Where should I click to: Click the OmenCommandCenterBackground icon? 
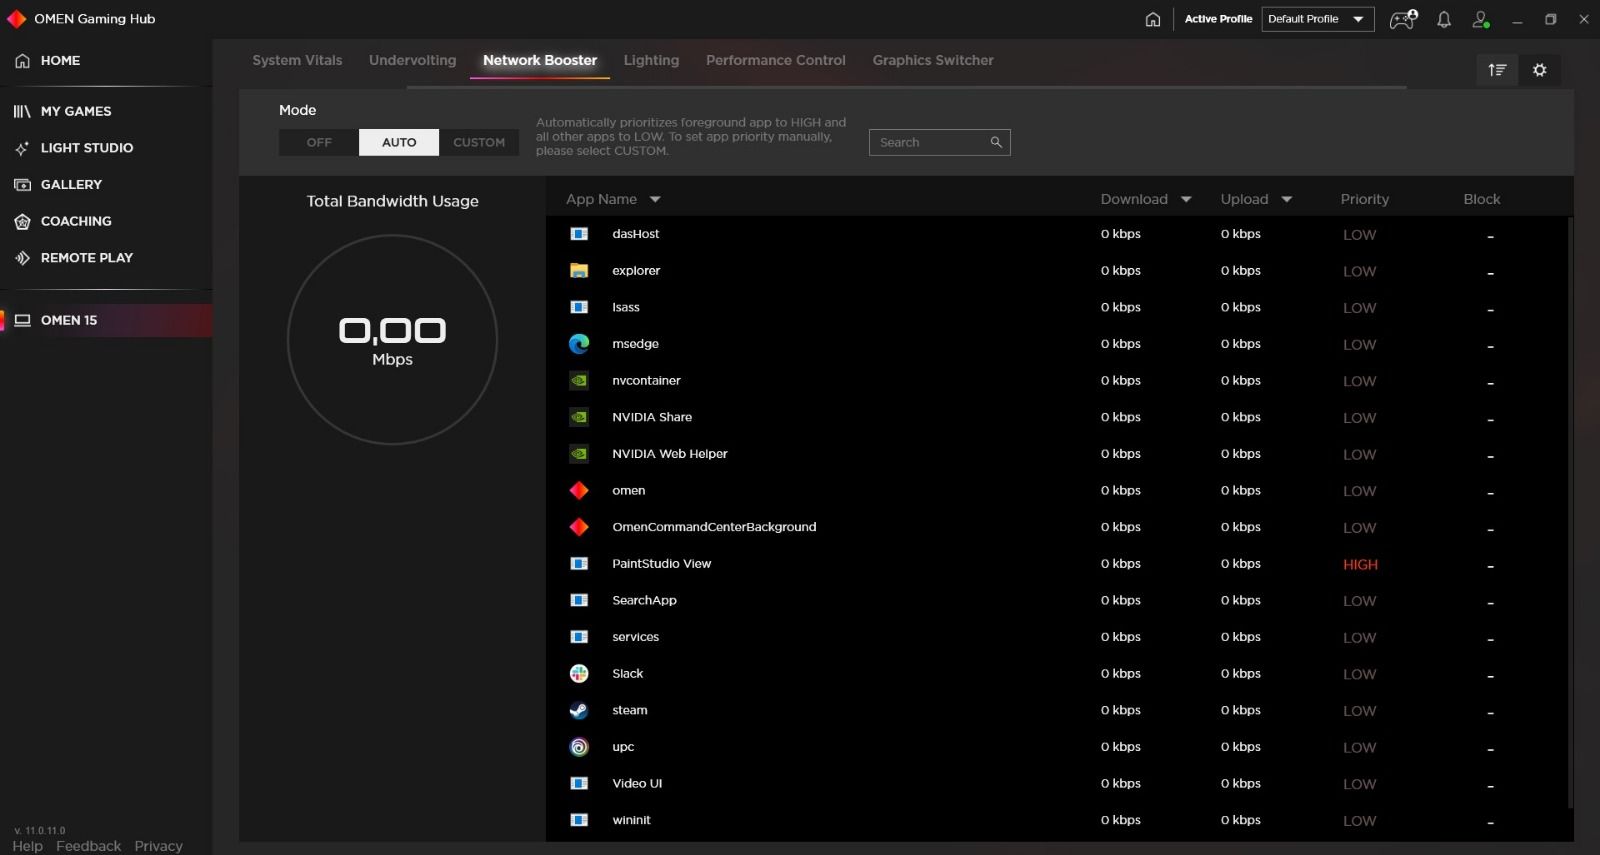pos(579,527)
